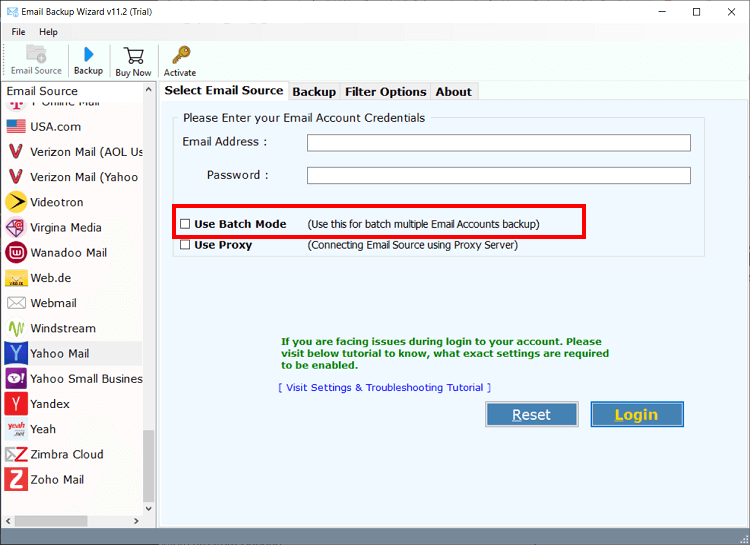Click the Reset button
750x545 pixels.
click(x=531, y=414)
